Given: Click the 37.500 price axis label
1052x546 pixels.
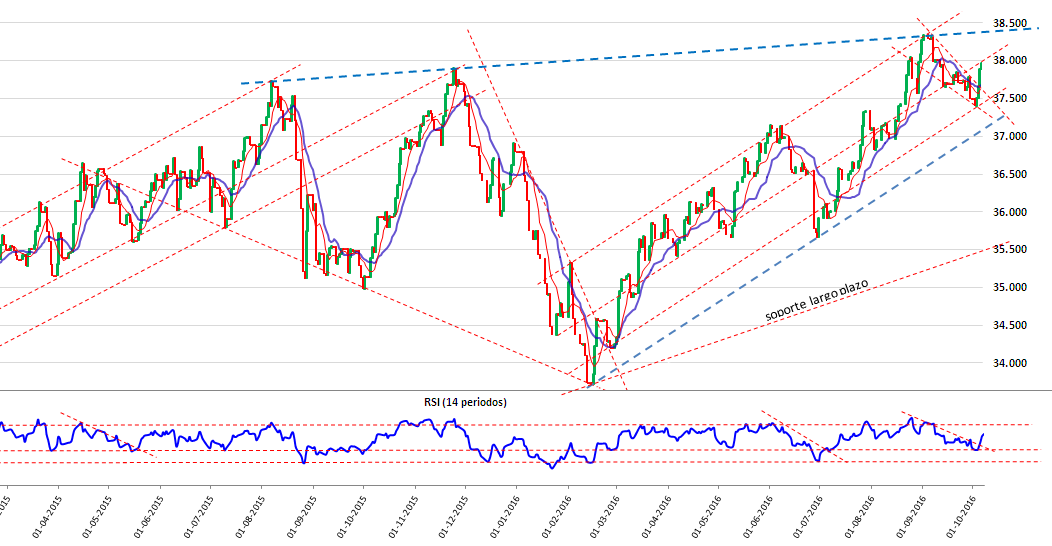Looking at the screenshot, I should 1010,99.
